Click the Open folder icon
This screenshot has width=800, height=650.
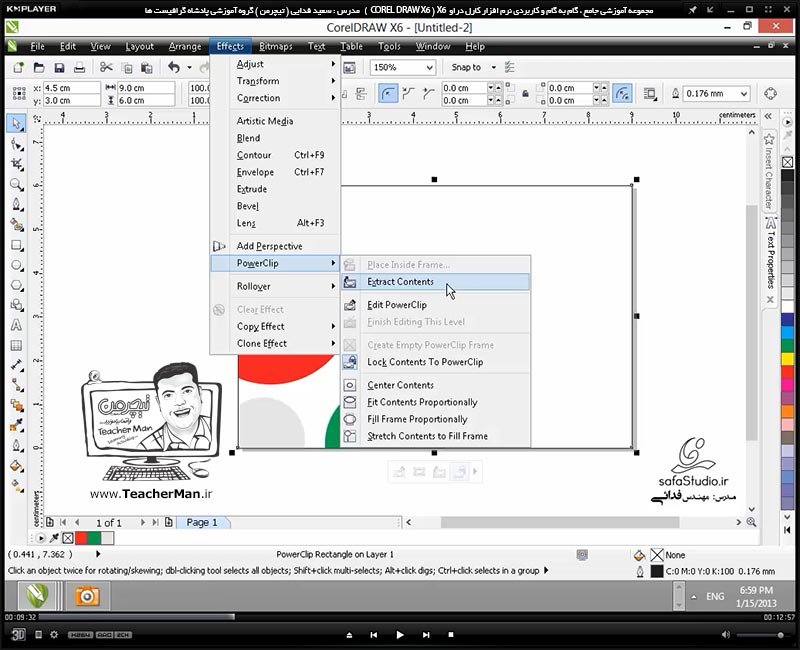click(39, 67)
